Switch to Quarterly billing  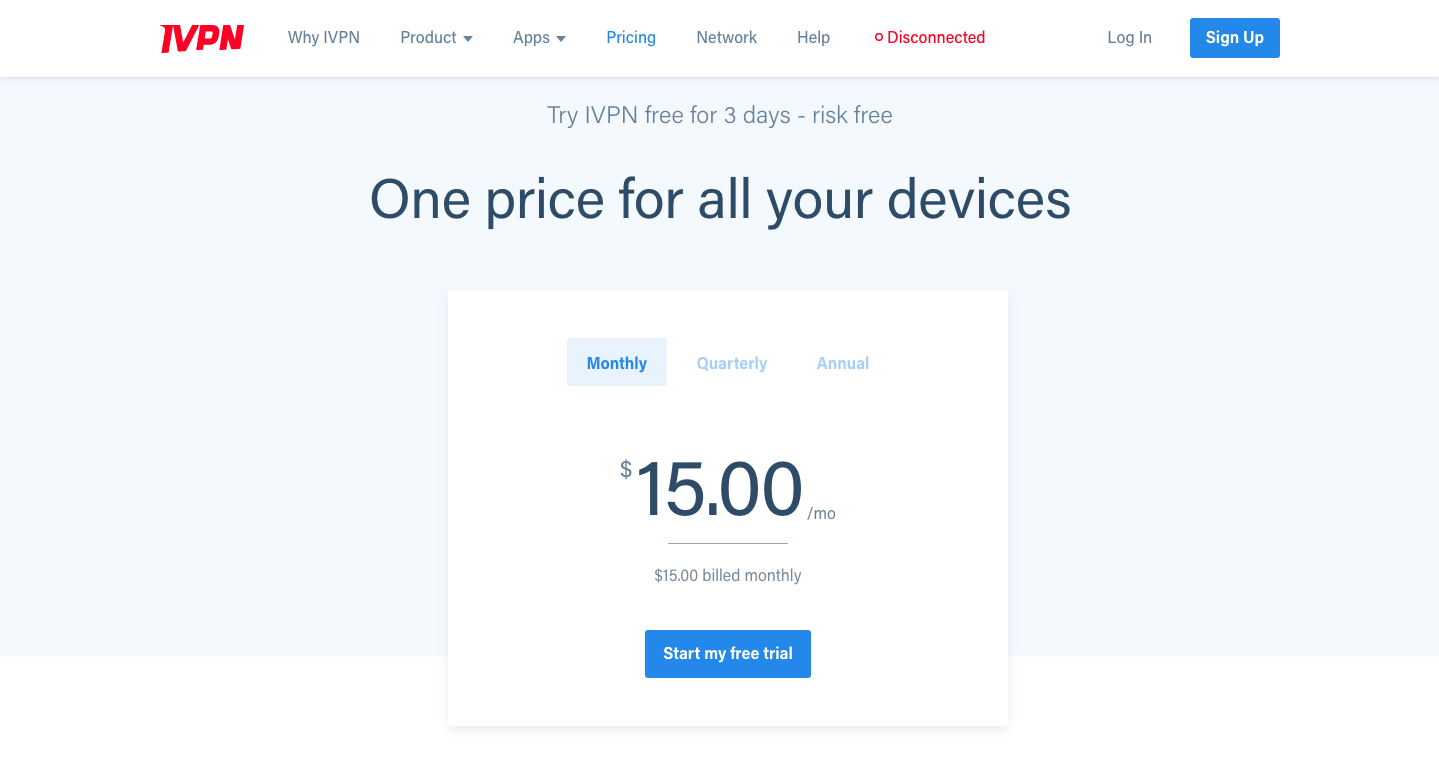[732, 362]
